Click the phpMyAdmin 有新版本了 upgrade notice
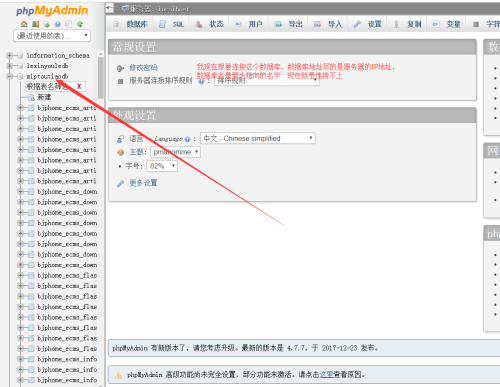This screenshot has width=500, height=387. coord(304,348)
